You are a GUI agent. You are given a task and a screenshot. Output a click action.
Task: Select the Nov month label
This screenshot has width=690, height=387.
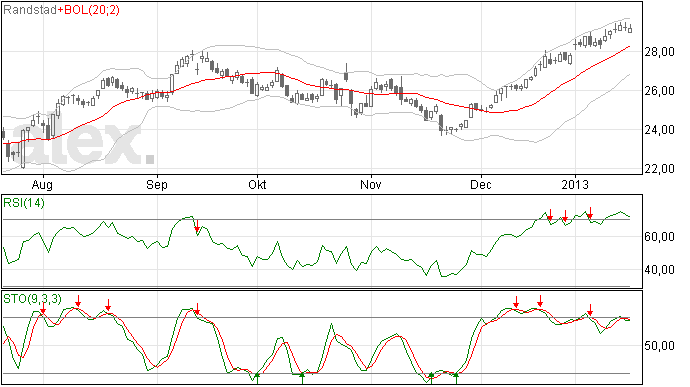click(371, 184)
